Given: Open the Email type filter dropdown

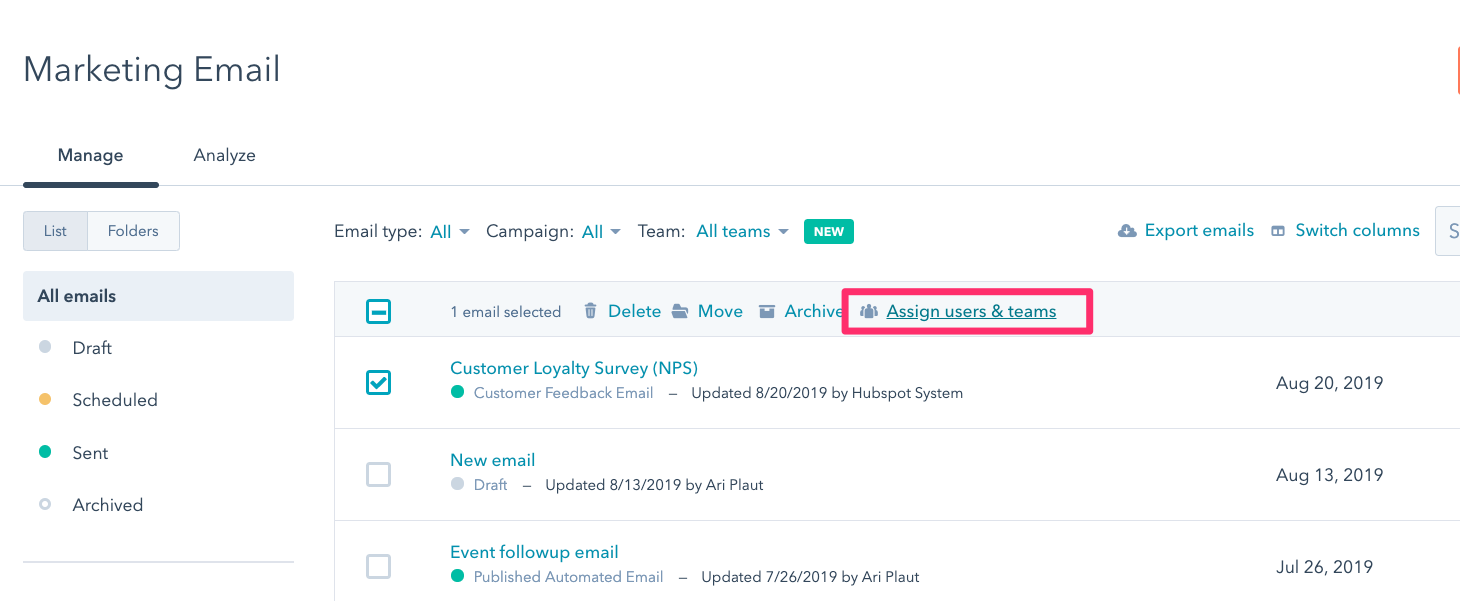Looking at the screenshot, I should tap(450, 232).
